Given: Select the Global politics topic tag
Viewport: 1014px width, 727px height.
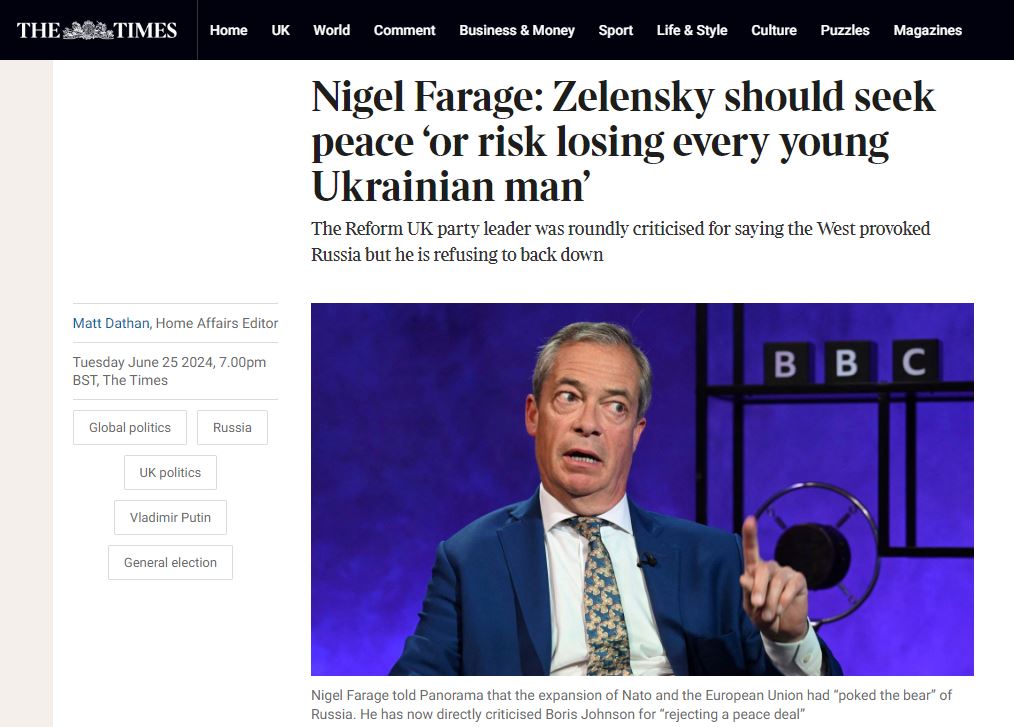Looking at the screenshot, I should point(130,427).
